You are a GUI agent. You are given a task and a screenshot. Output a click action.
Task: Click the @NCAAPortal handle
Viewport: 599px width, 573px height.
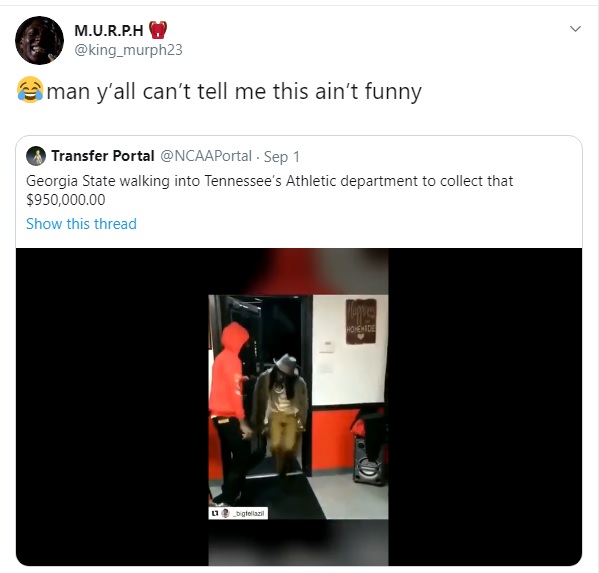tap(206, 156)
